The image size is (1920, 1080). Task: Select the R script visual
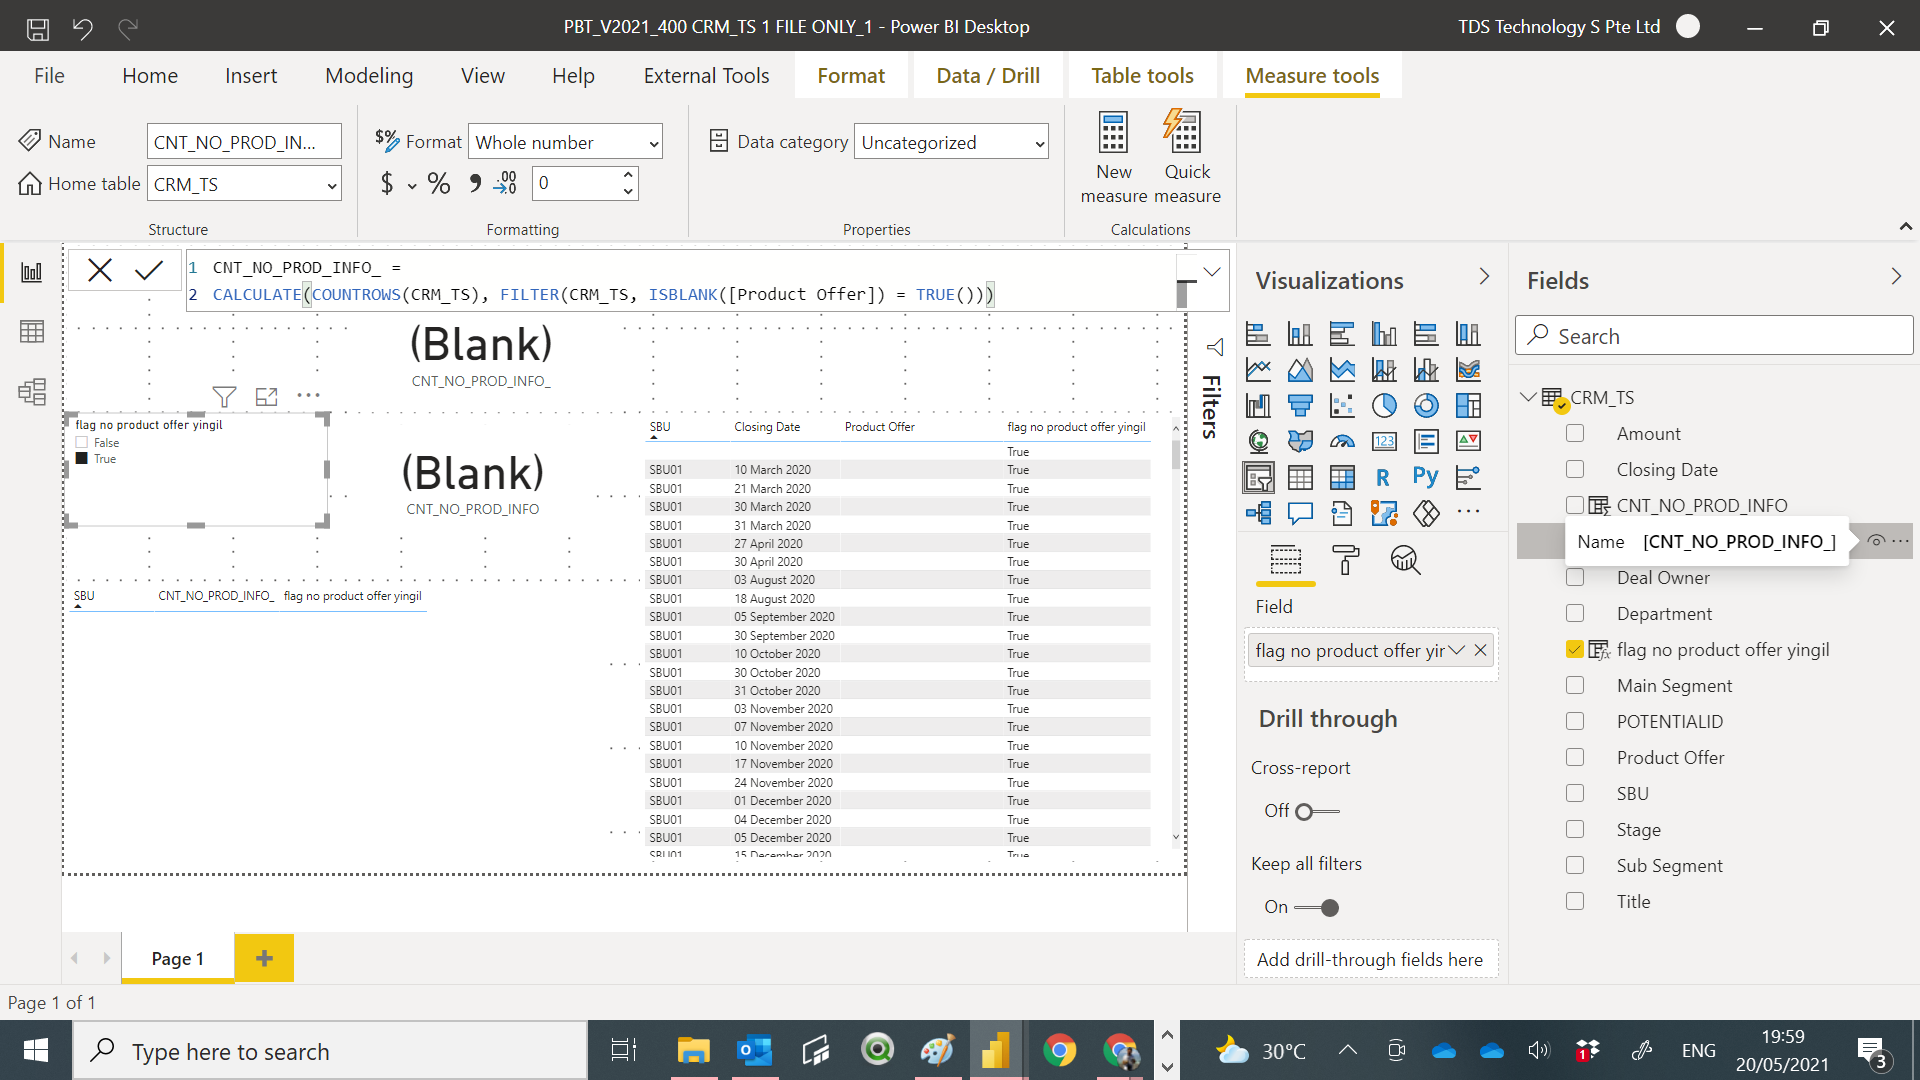click(x=1384, y=478)
